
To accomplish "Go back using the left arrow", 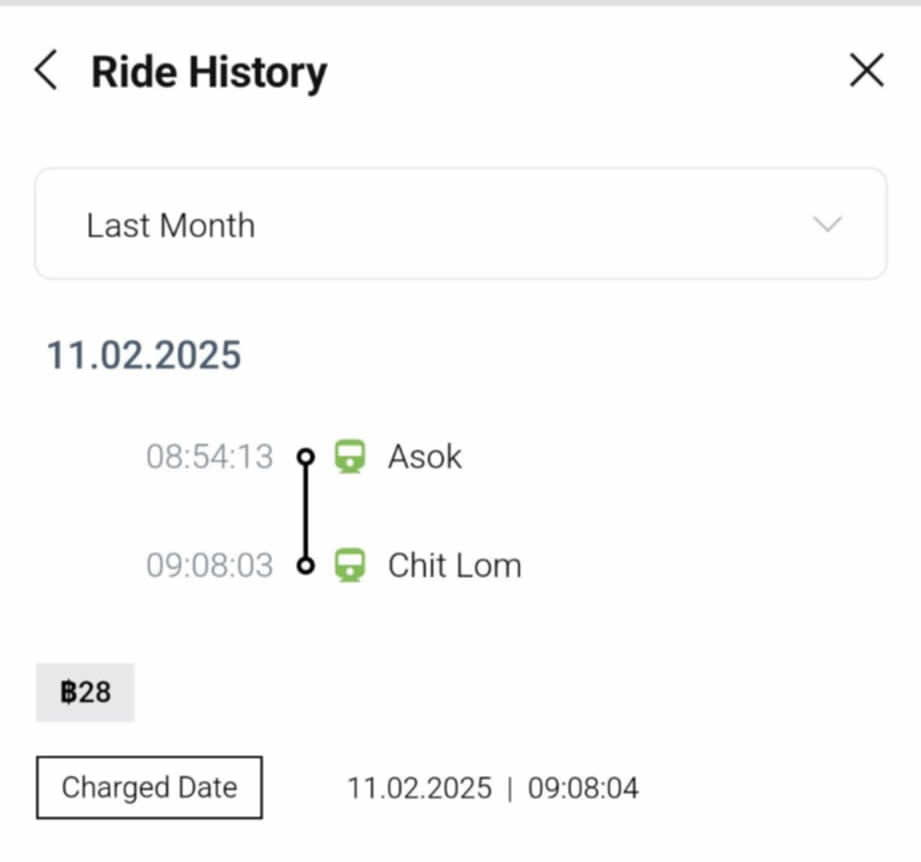I will point(46,72).
